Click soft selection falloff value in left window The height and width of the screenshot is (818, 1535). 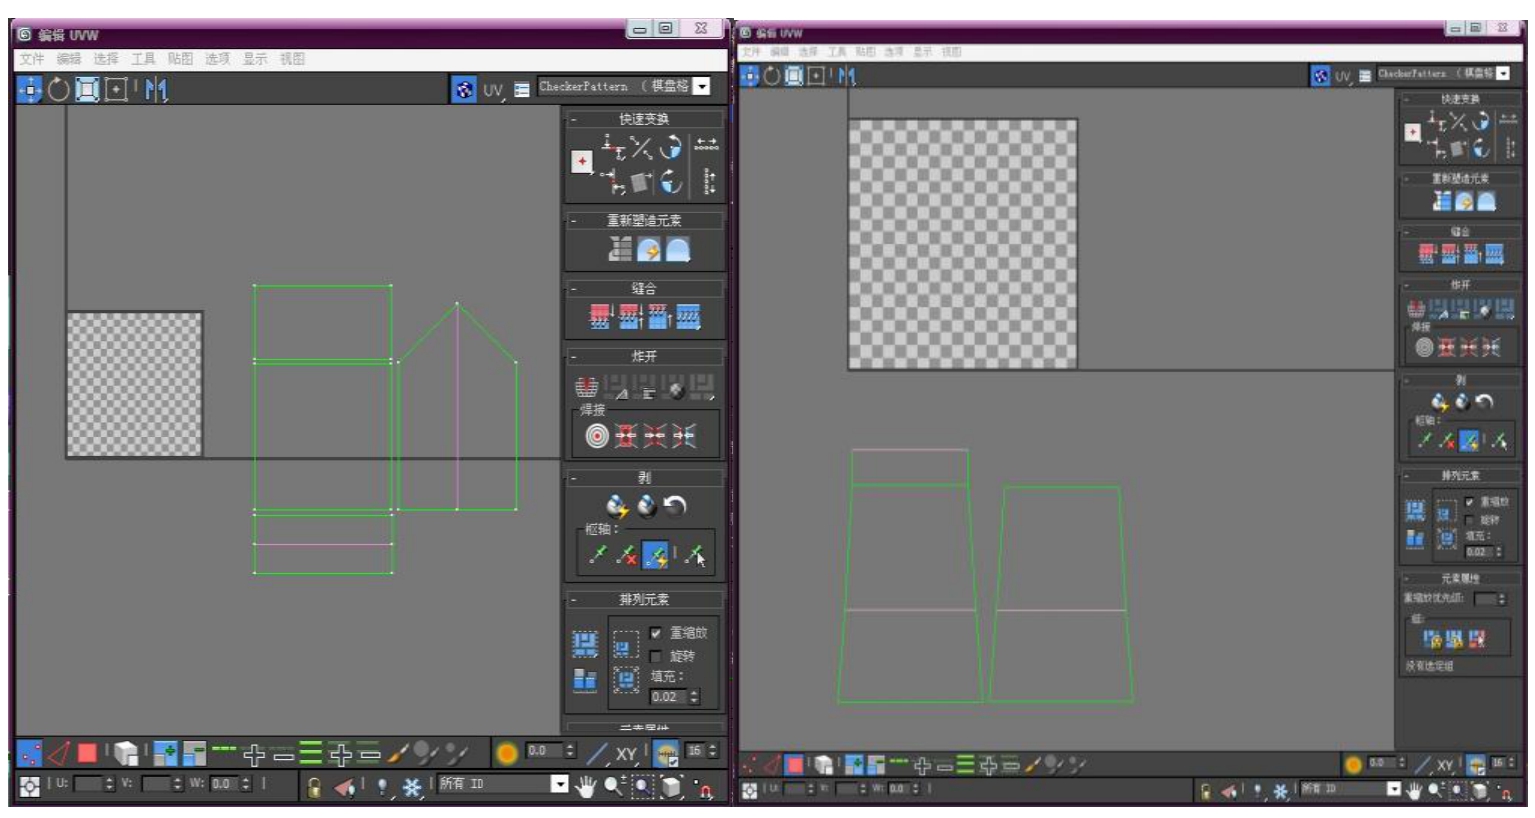[545, 751]
